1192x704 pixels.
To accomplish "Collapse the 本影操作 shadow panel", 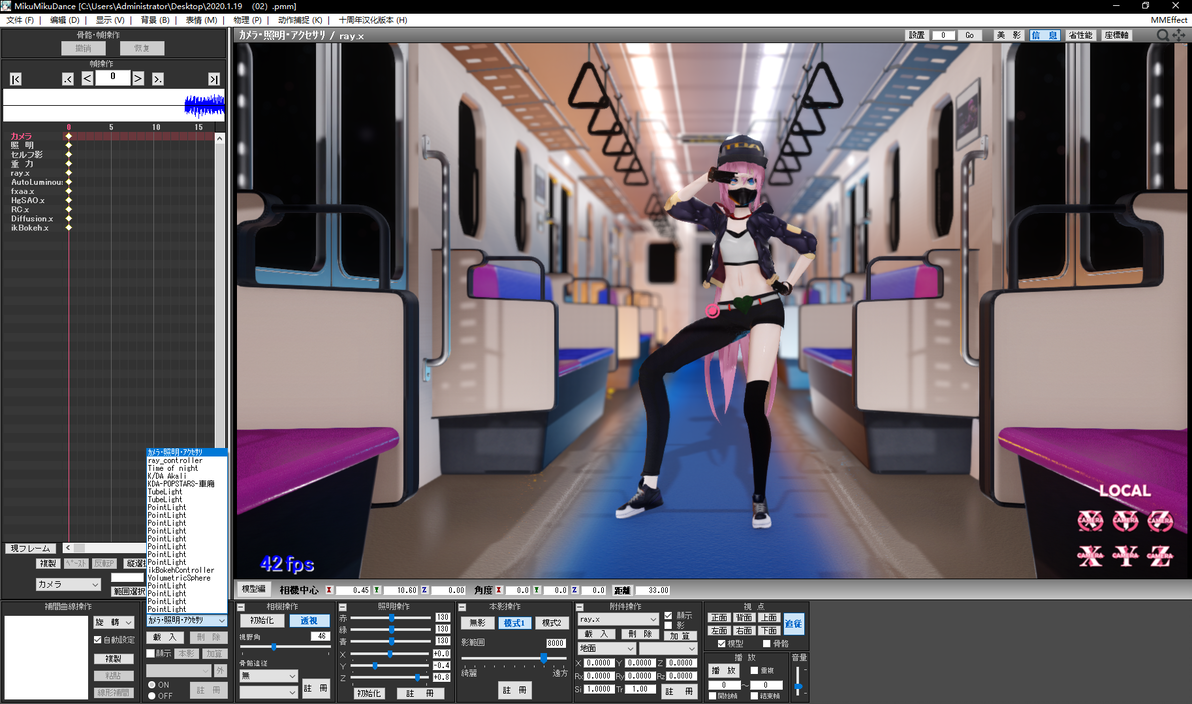I will [461, 607].
